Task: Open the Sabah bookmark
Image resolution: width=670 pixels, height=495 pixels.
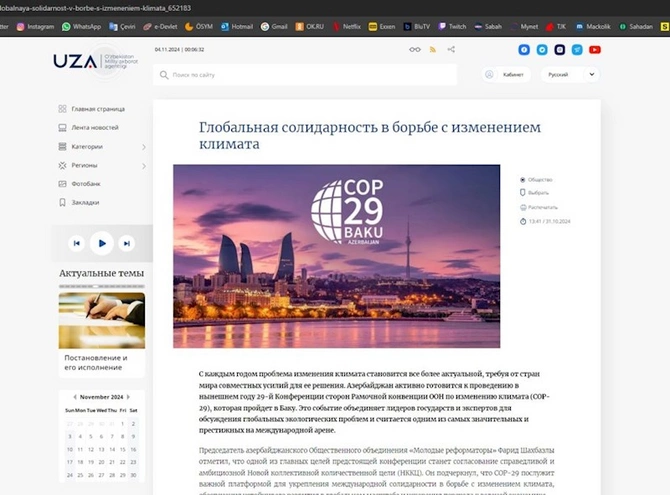Action: 488,27
